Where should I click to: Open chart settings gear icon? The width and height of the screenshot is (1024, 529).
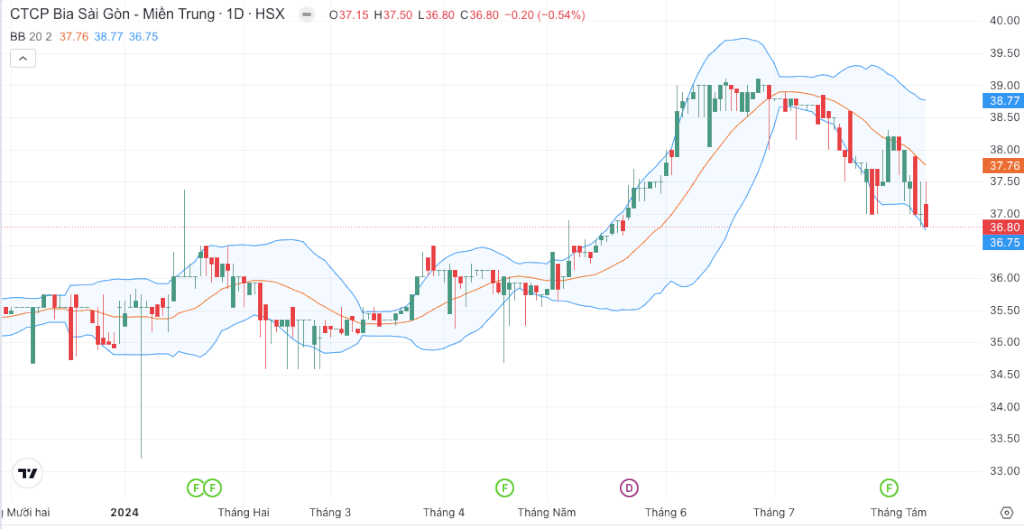point(1007,512)
